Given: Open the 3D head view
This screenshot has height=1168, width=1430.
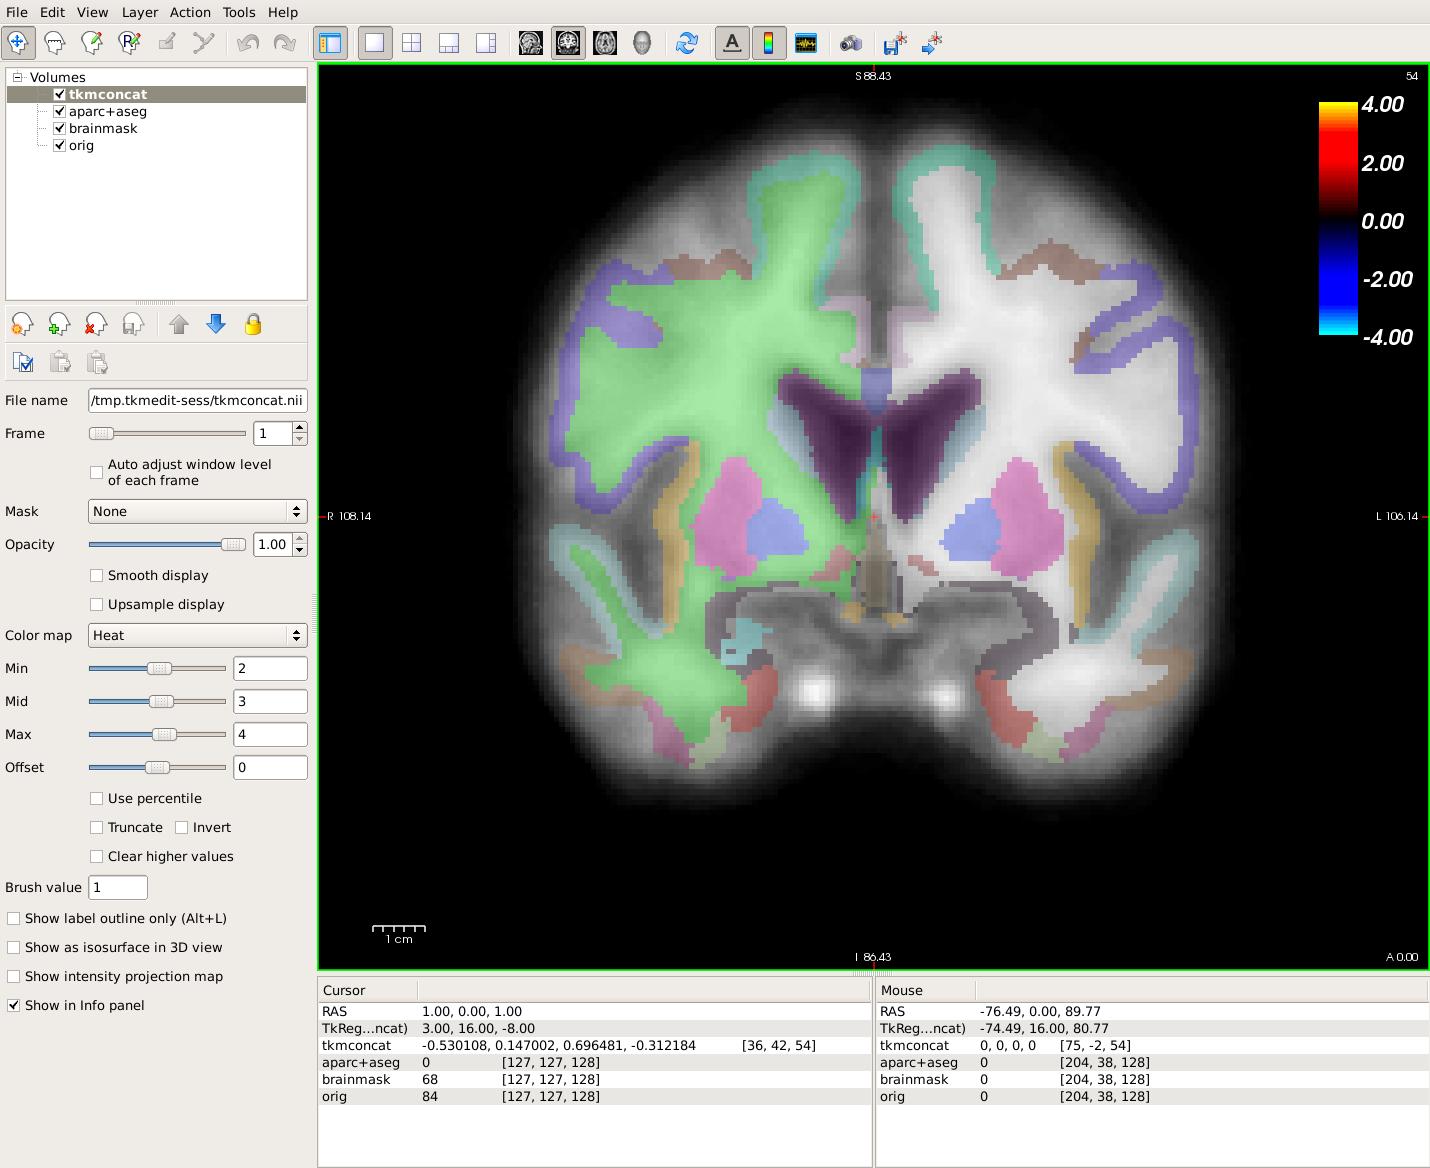Looking at the screenshot, I should (x=642, y=43).
